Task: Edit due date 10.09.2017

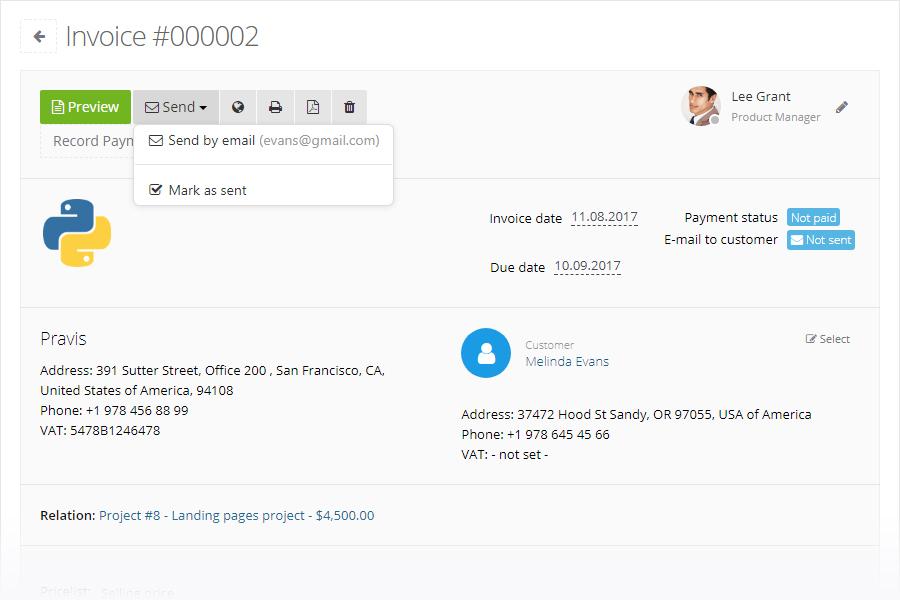Action: pyautogui.click(x=587, y=266)
